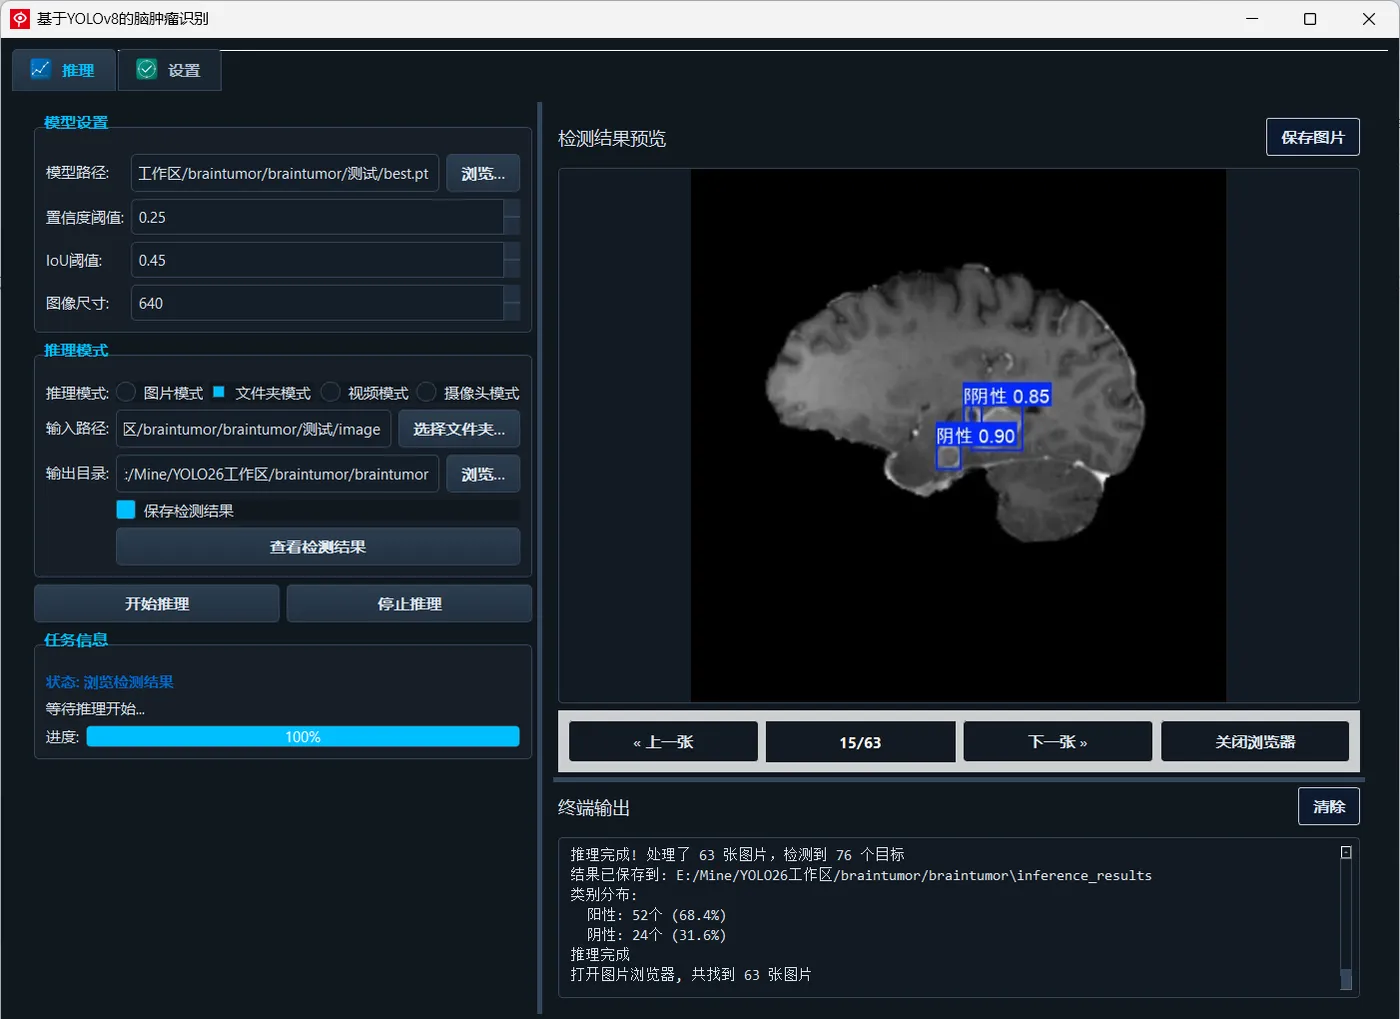Click the 查看检测结果 button
The image size is (1400, 1019).
pos(318,547)
